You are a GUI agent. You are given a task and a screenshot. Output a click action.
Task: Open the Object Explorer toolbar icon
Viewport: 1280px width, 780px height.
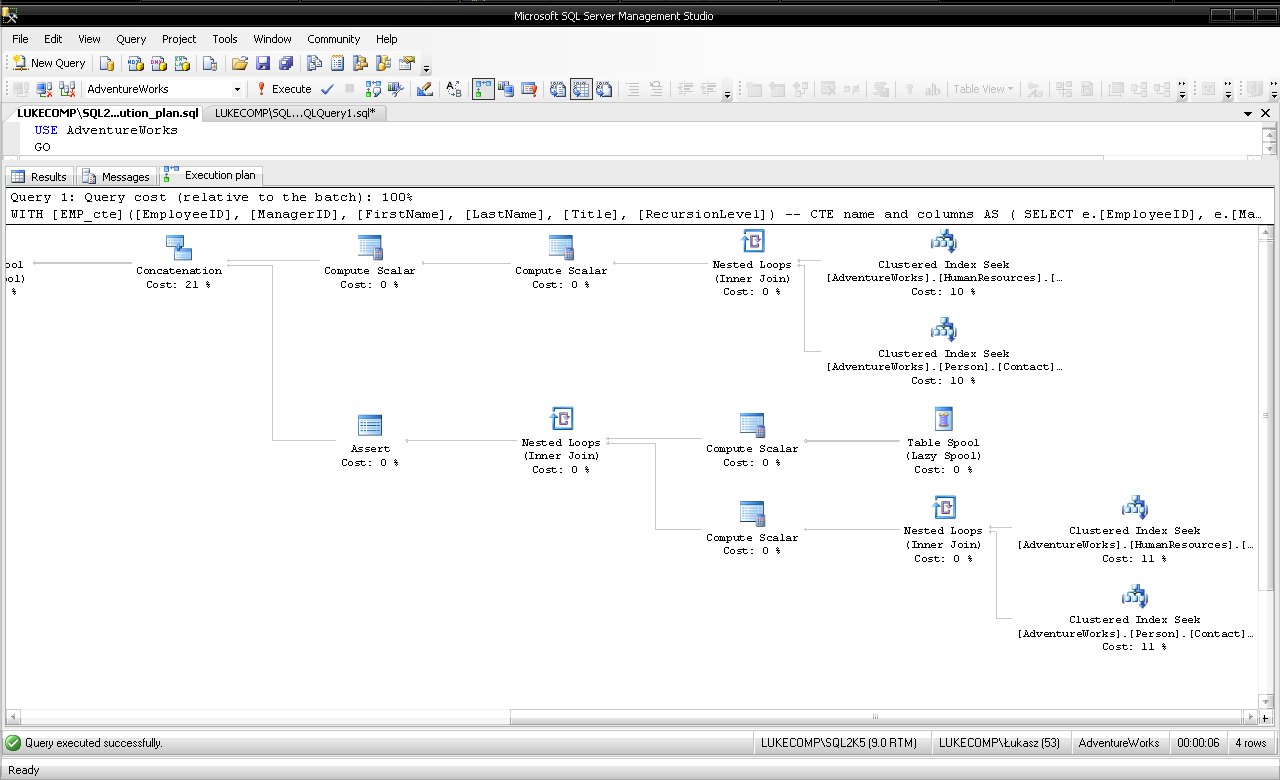[360, 63]
